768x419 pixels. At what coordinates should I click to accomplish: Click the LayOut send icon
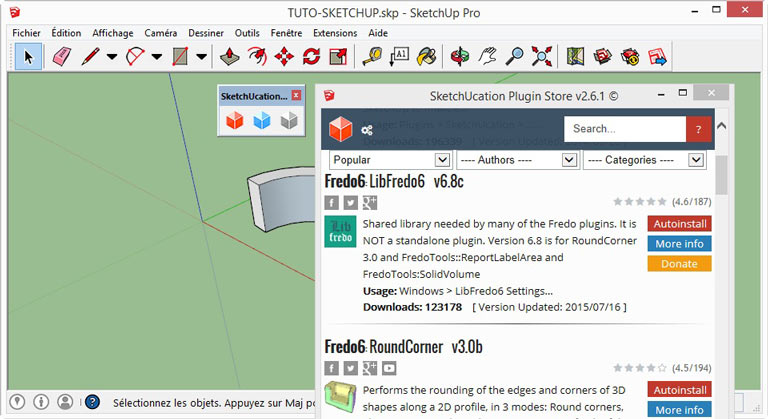(x=657, y=56)
